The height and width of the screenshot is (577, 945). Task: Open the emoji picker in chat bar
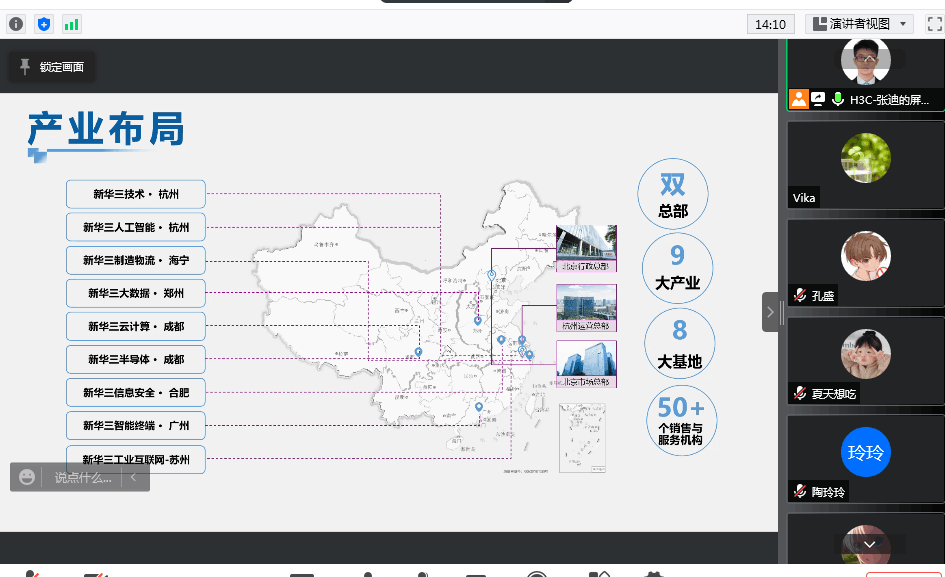tap(27, 477)
